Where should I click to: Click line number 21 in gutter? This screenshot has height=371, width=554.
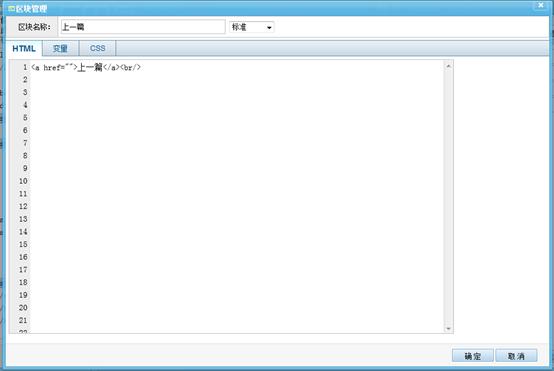(23, 320)
